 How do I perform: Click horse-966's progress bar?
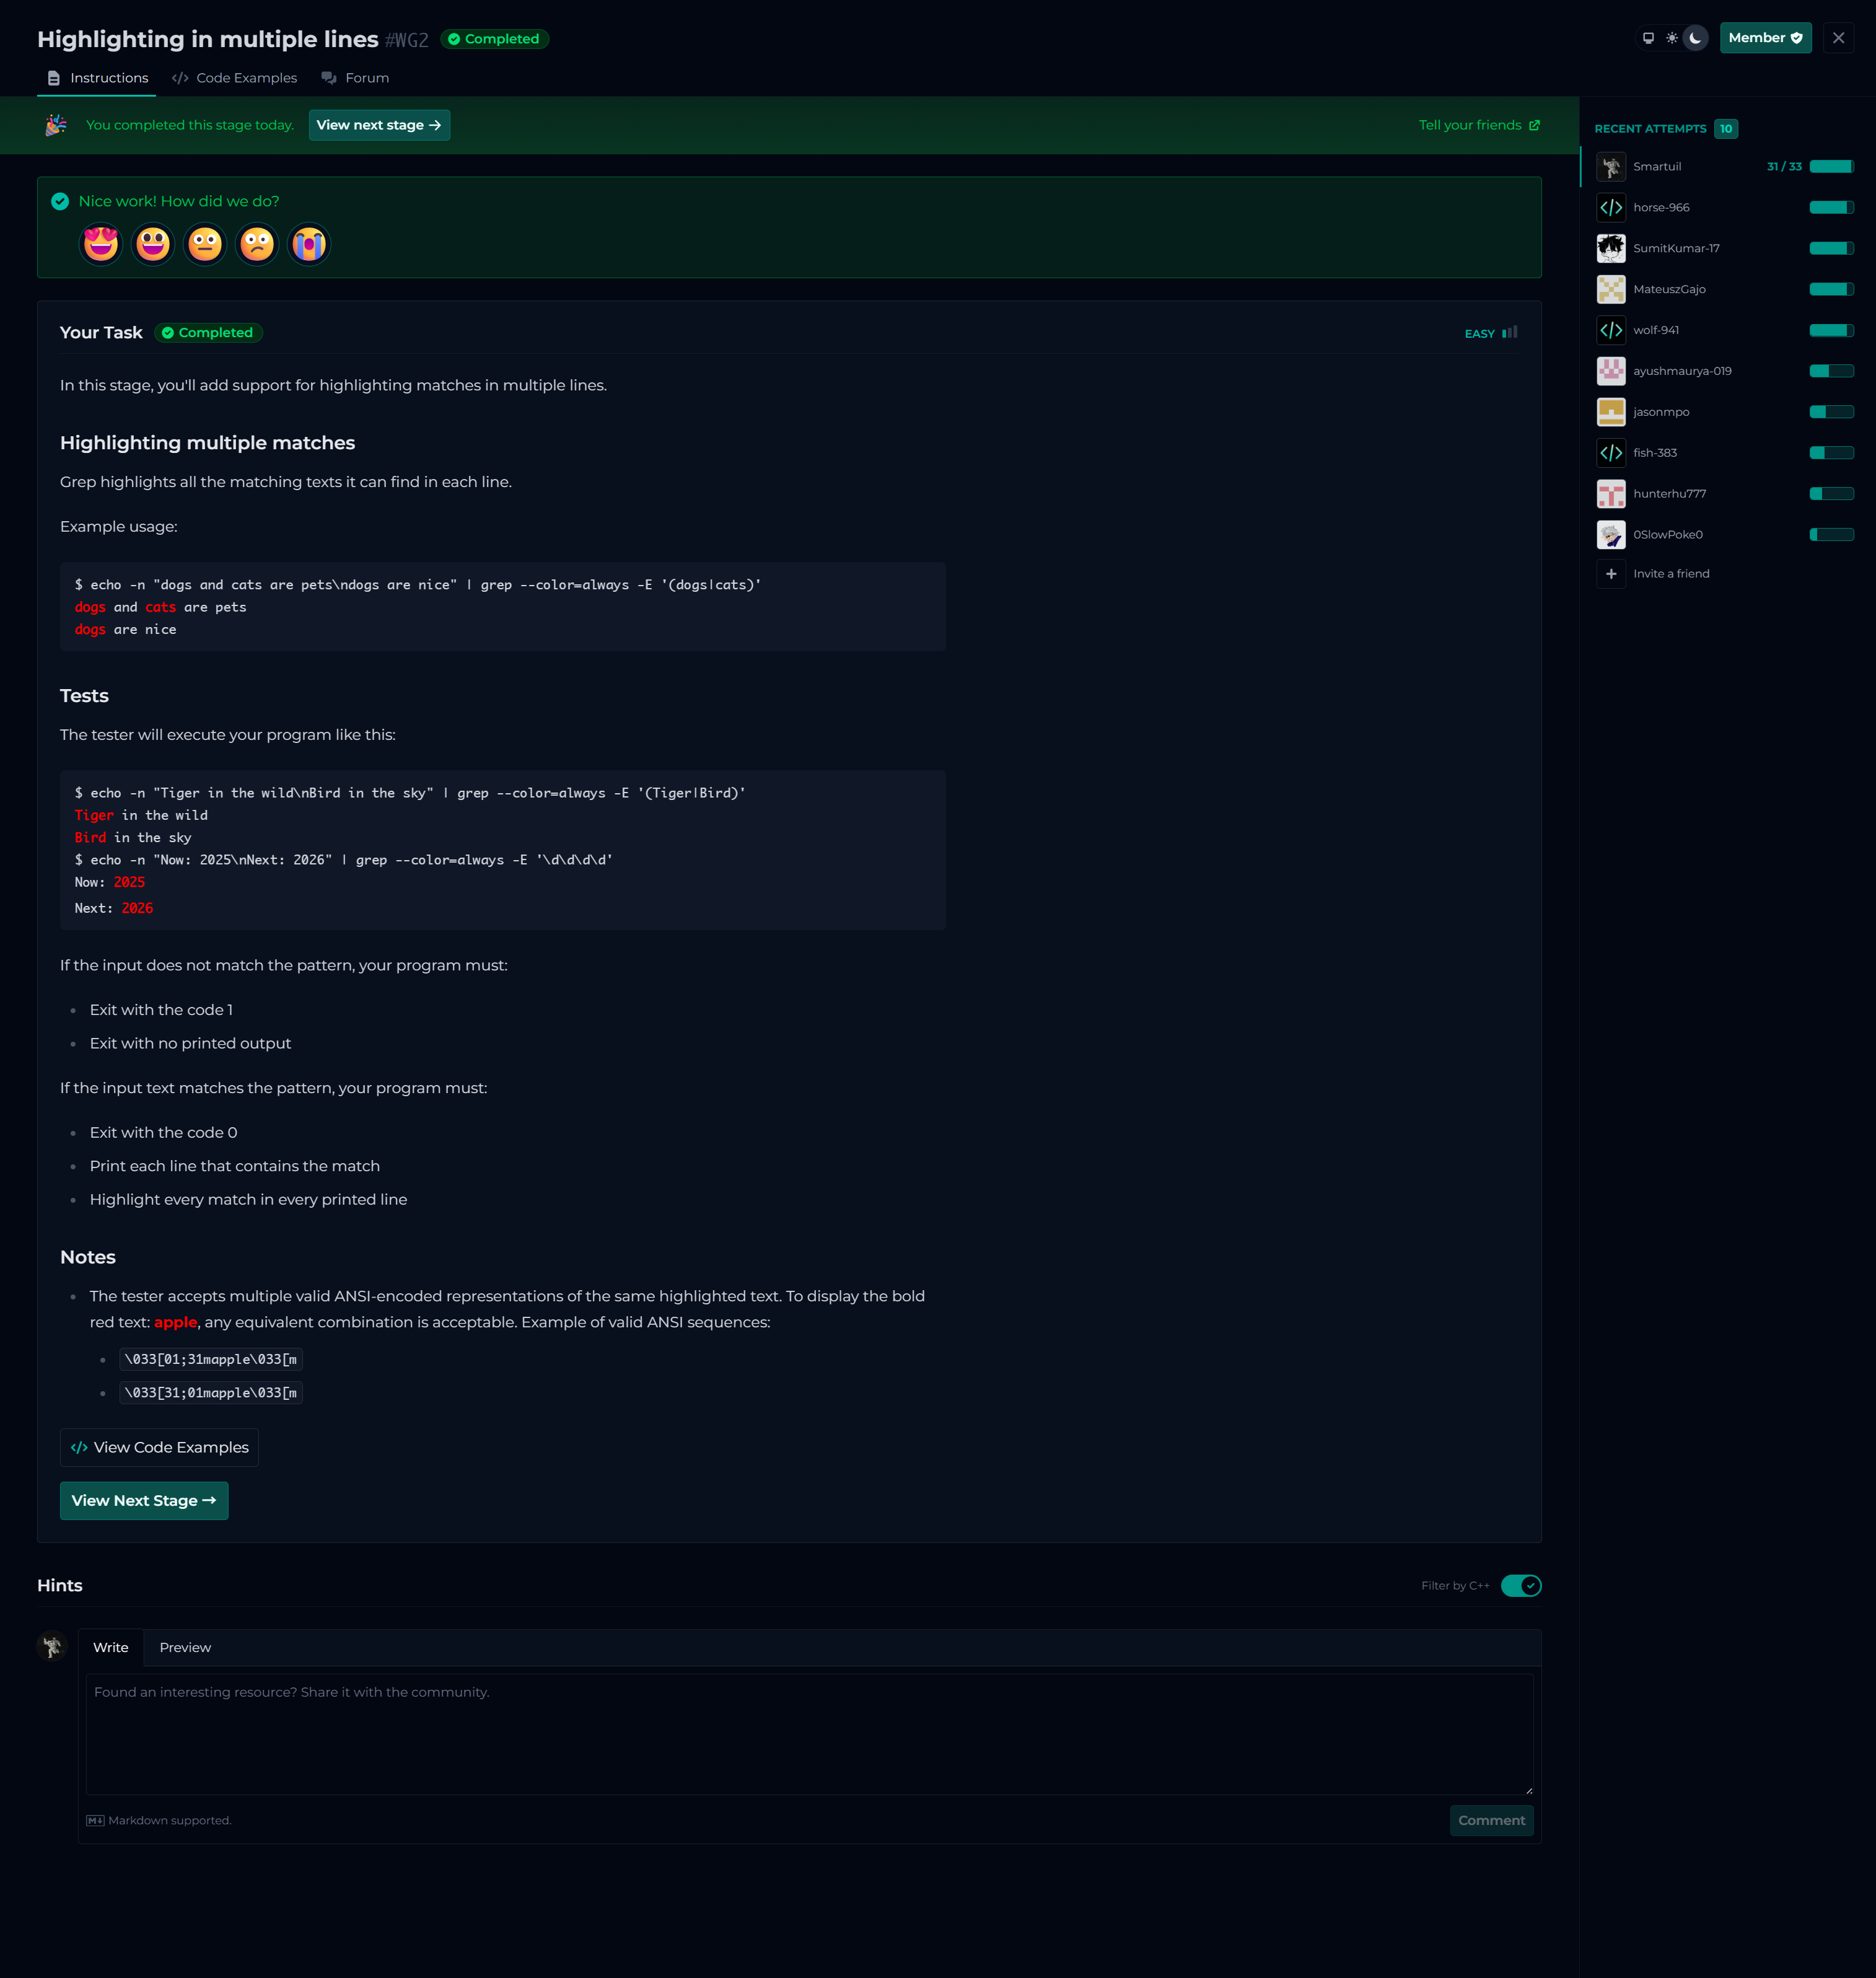coord(1831,208)
